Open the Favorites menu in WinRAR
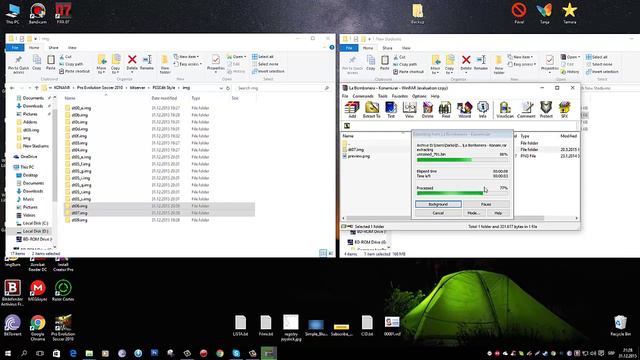 tap(400, 96)
